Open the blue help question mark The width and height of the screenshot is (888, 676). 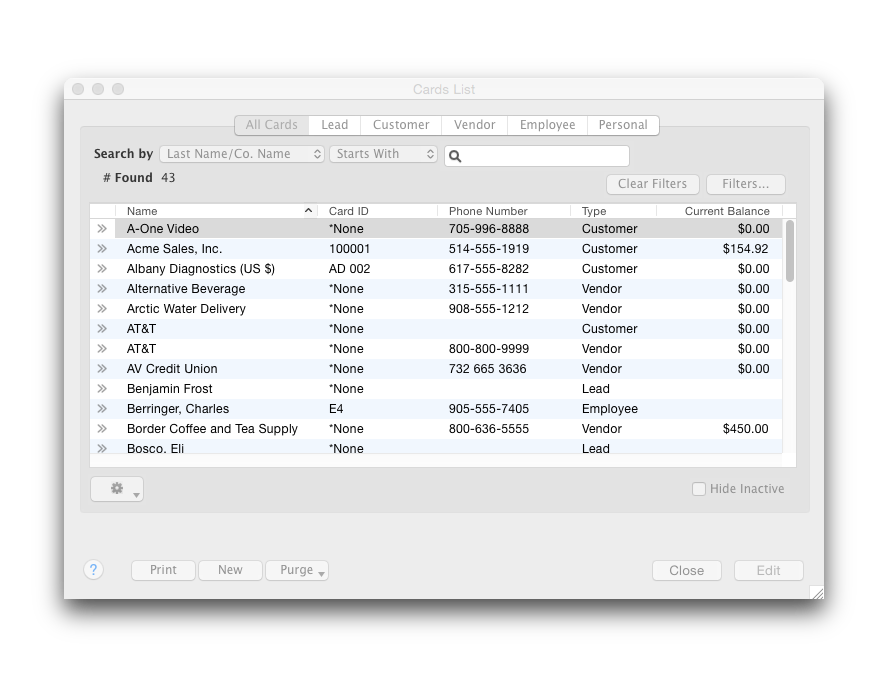[x=93, y=570]
